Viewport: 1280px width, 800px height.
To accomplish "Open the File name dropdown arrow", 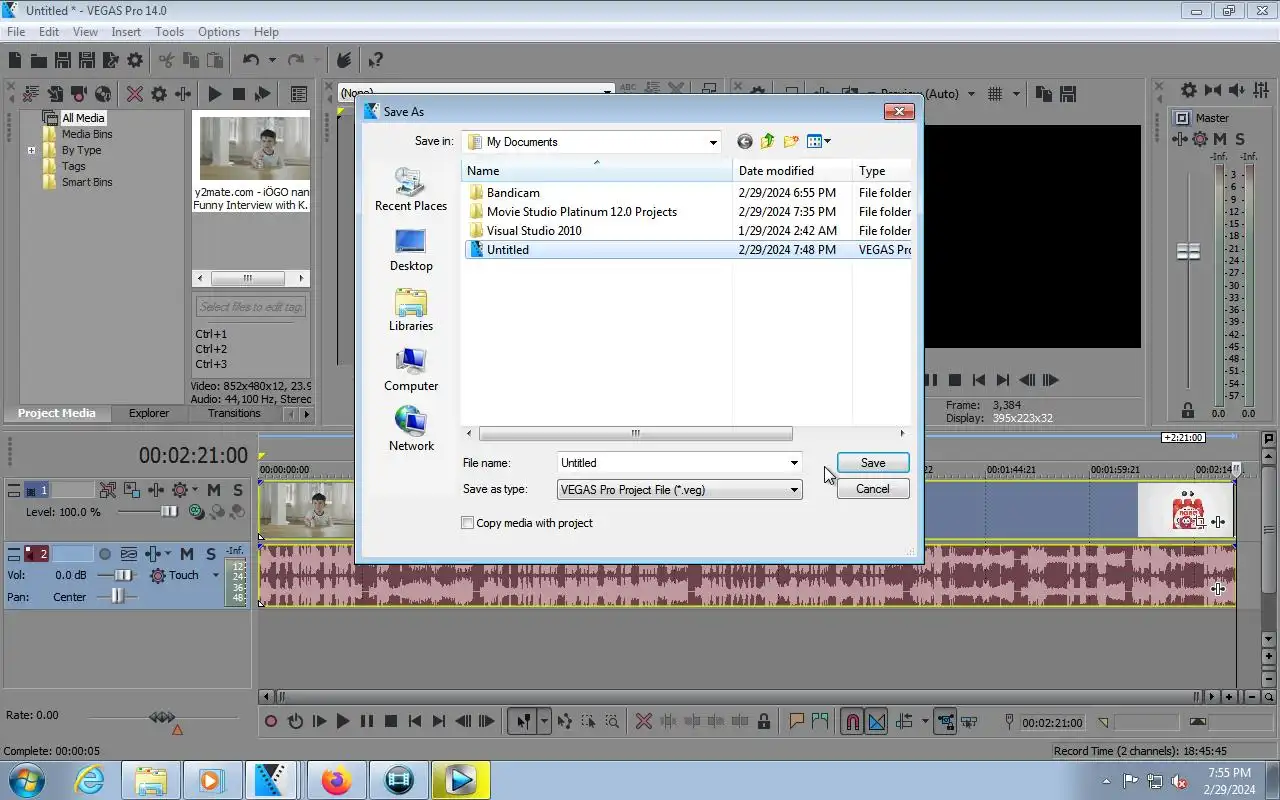I will (x=794, y=463).
